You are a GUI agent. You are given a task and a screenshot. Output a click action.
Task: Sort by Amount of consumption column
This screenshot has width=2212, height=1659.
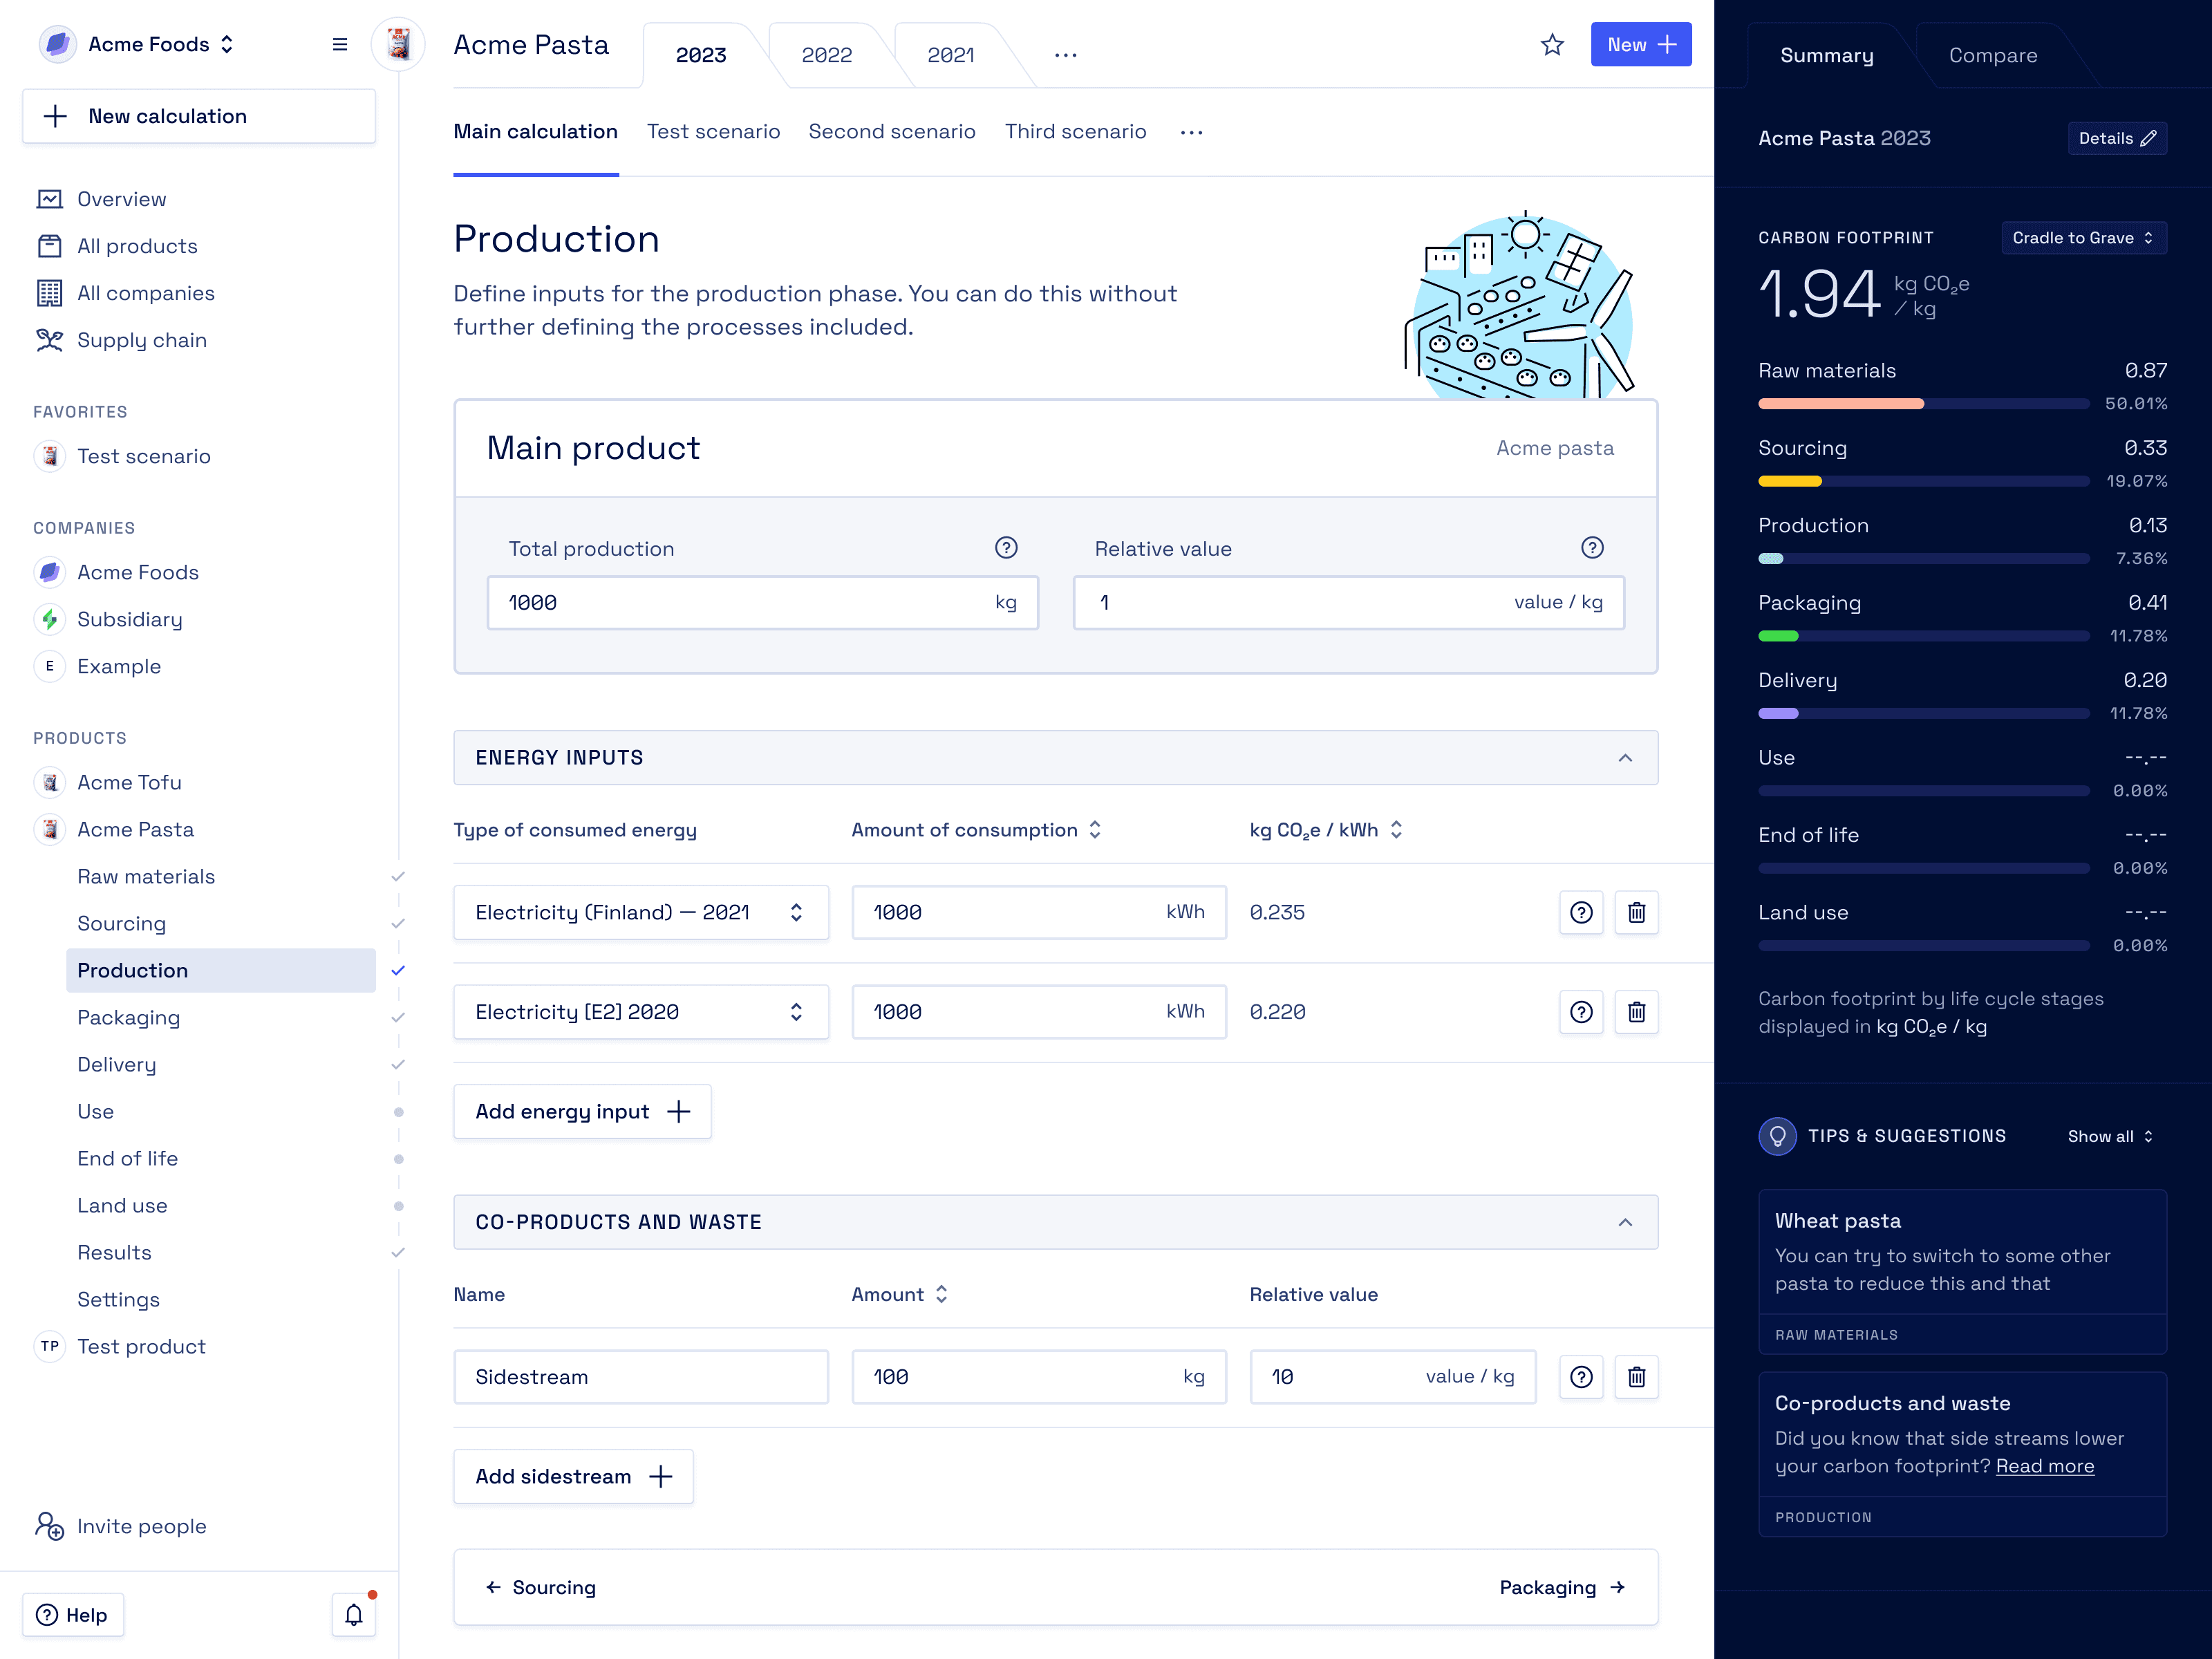coord(1095,830)
